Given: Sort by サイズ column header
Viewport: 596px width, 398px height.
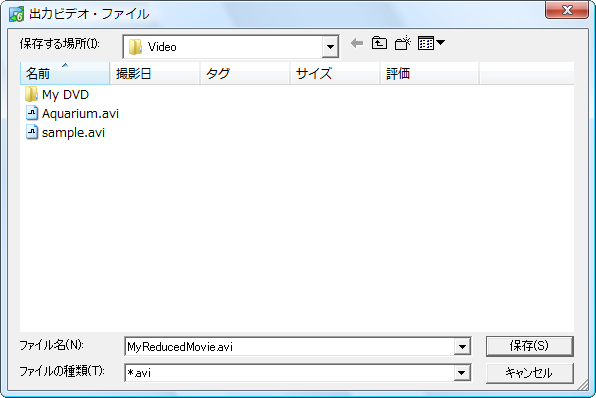Looking at the screenshot, I should [335, 73].
